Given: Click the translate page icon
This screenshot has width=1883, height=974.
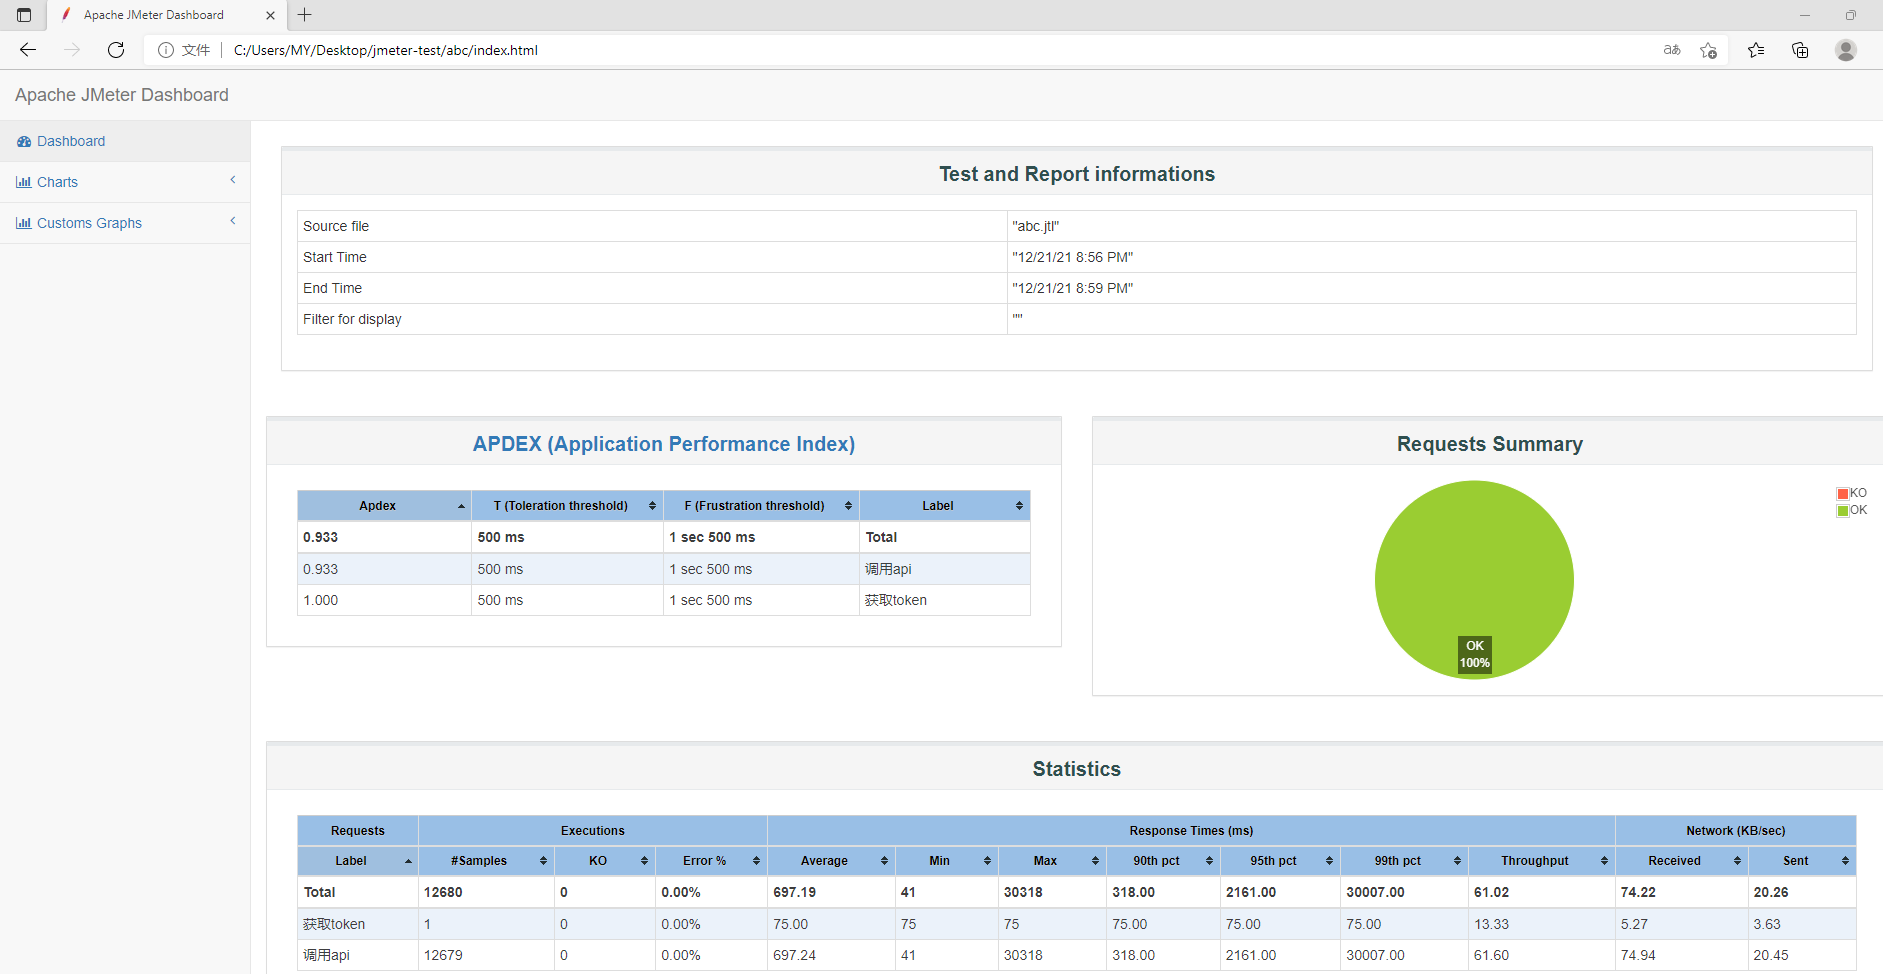Looking at the screenshot, I should [x=1672, y=50].
